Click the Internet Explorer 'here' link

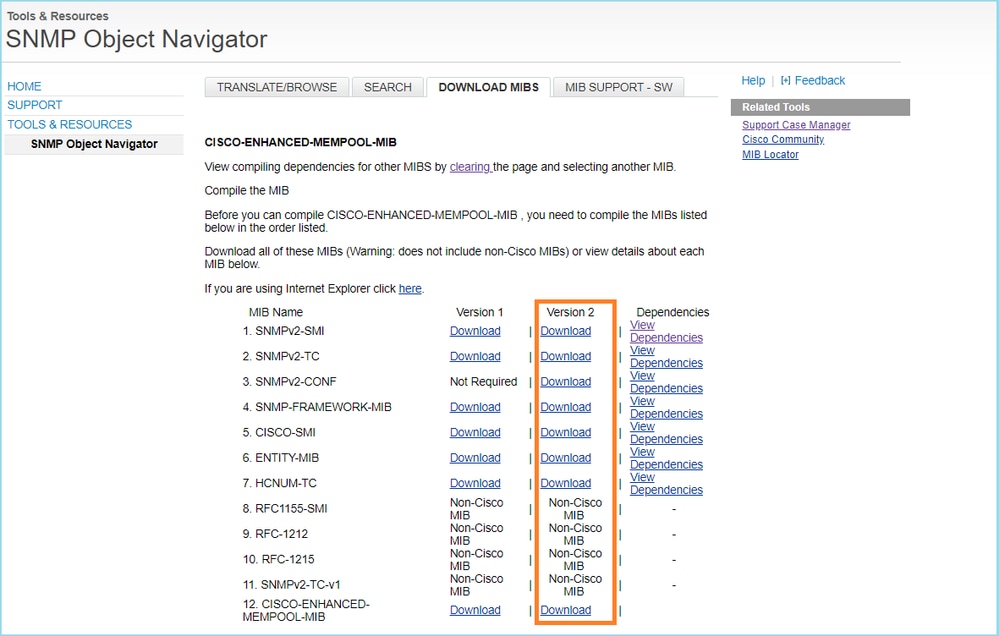[x=410, y=289]
